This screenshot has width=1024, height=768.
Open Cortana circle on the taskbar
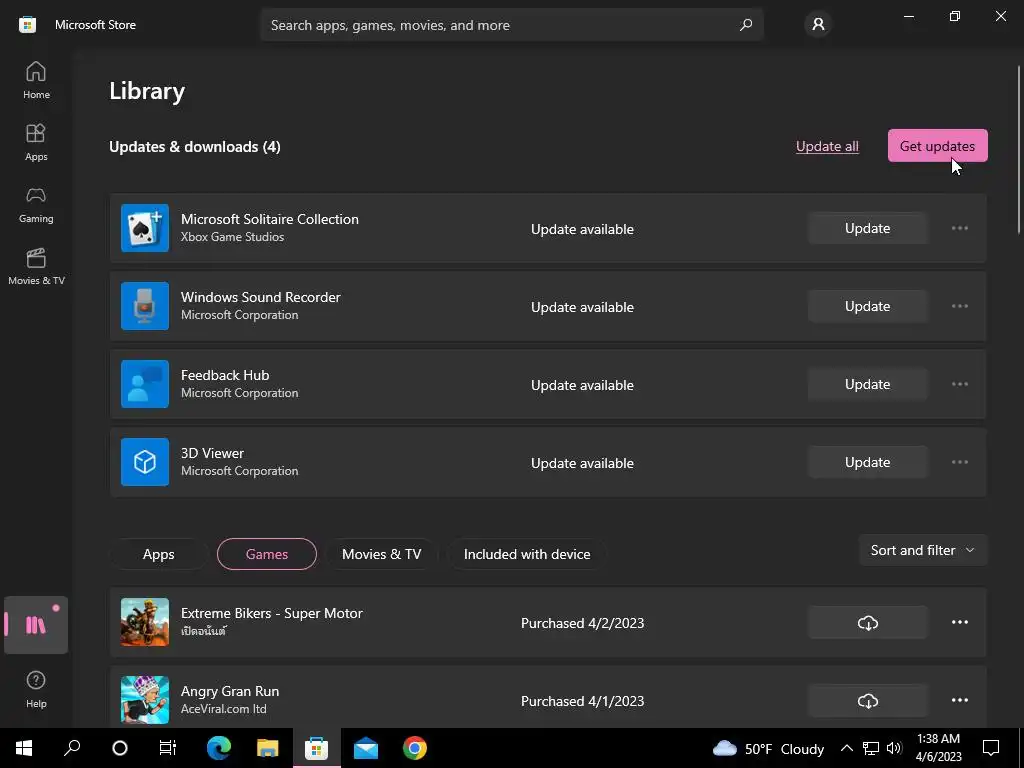tap(120, 748)
